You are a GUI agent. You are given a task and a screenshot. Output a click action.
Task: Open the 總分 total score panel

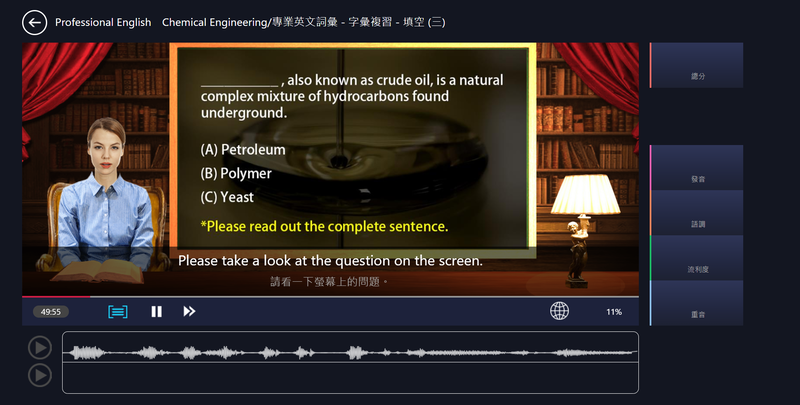(697, 65)
